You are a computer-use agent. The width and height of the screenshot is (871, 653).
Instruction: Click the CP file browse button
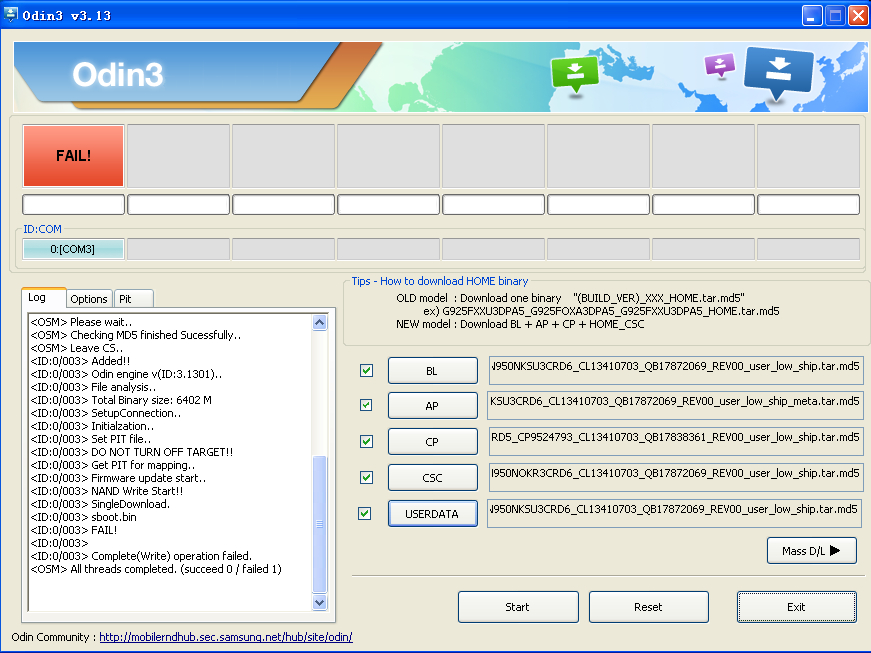[x=432, y=442]
